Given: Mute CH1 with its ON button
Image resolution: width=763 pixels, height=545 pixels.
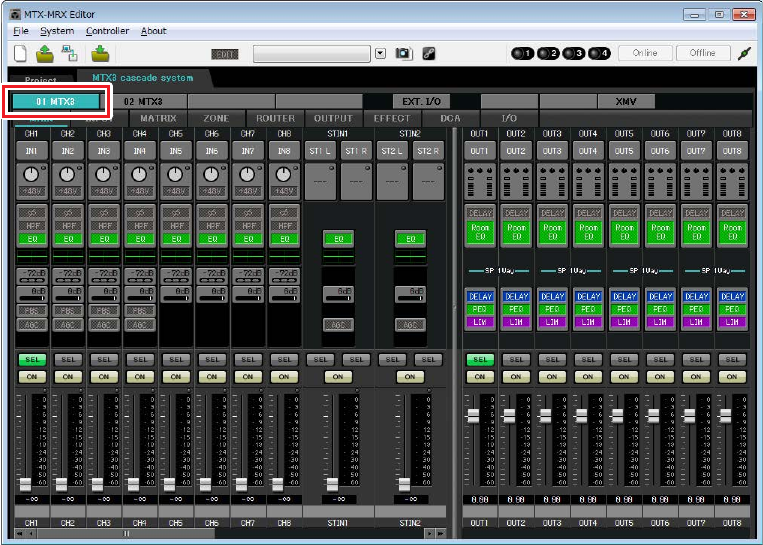Looking at the screenshot, I should (32, 377).
